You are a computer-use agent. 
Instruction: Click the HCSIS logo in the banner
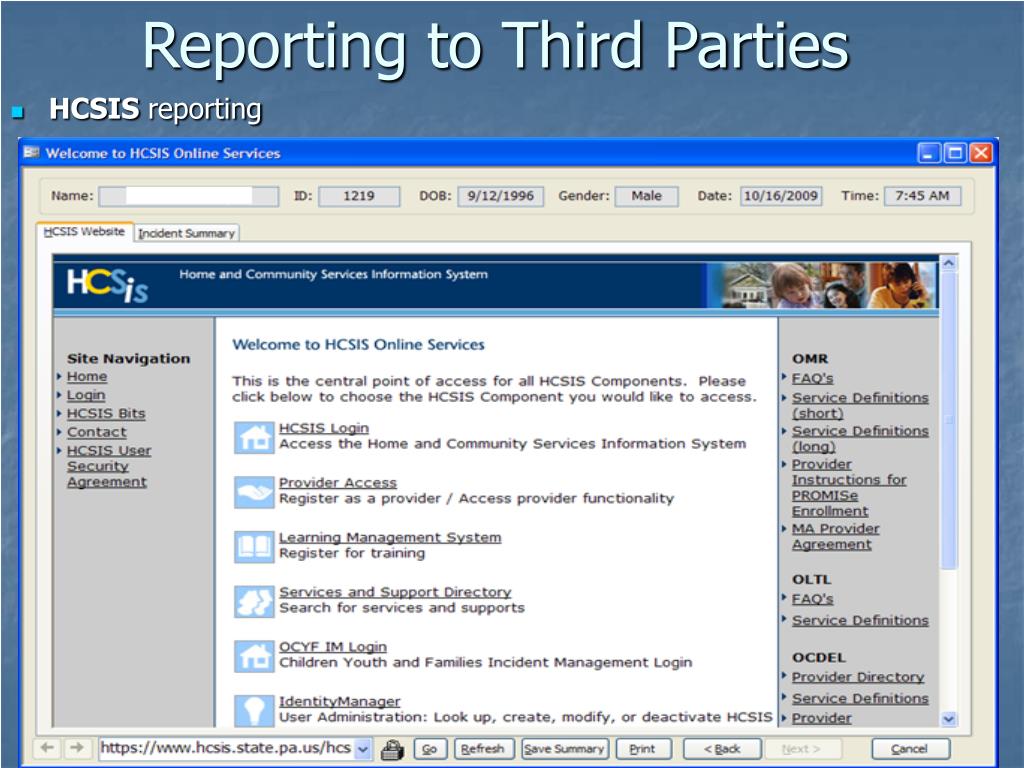coord(108,285)
